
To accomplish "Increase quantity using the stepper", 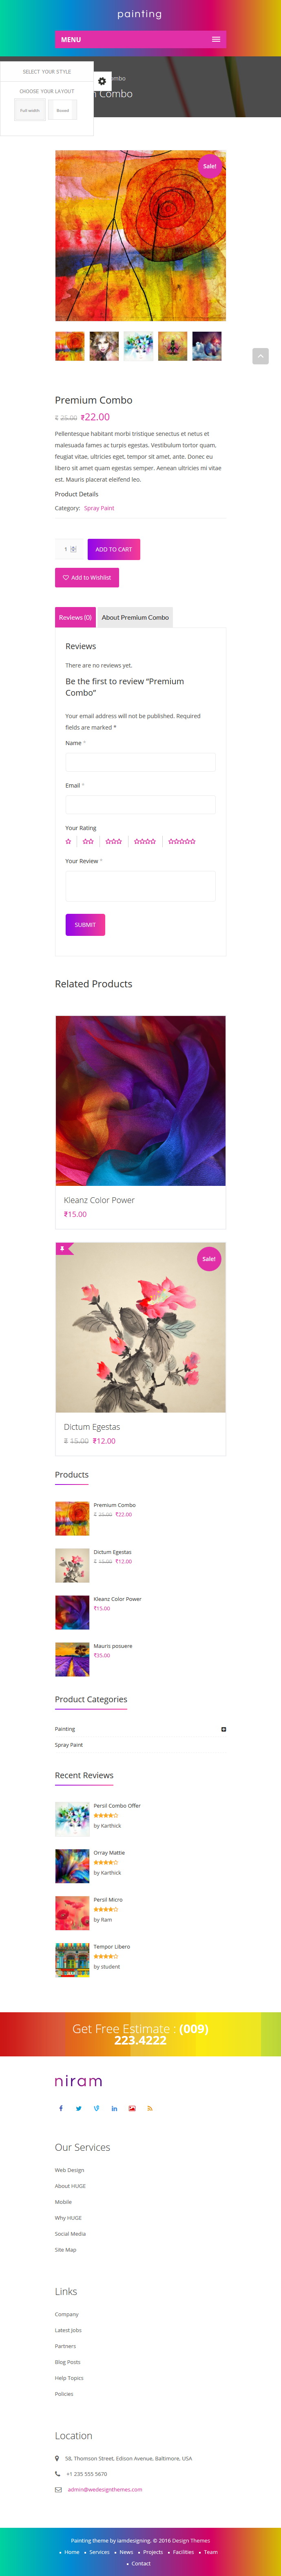I will pyautogui.click(x=73, y=547).
